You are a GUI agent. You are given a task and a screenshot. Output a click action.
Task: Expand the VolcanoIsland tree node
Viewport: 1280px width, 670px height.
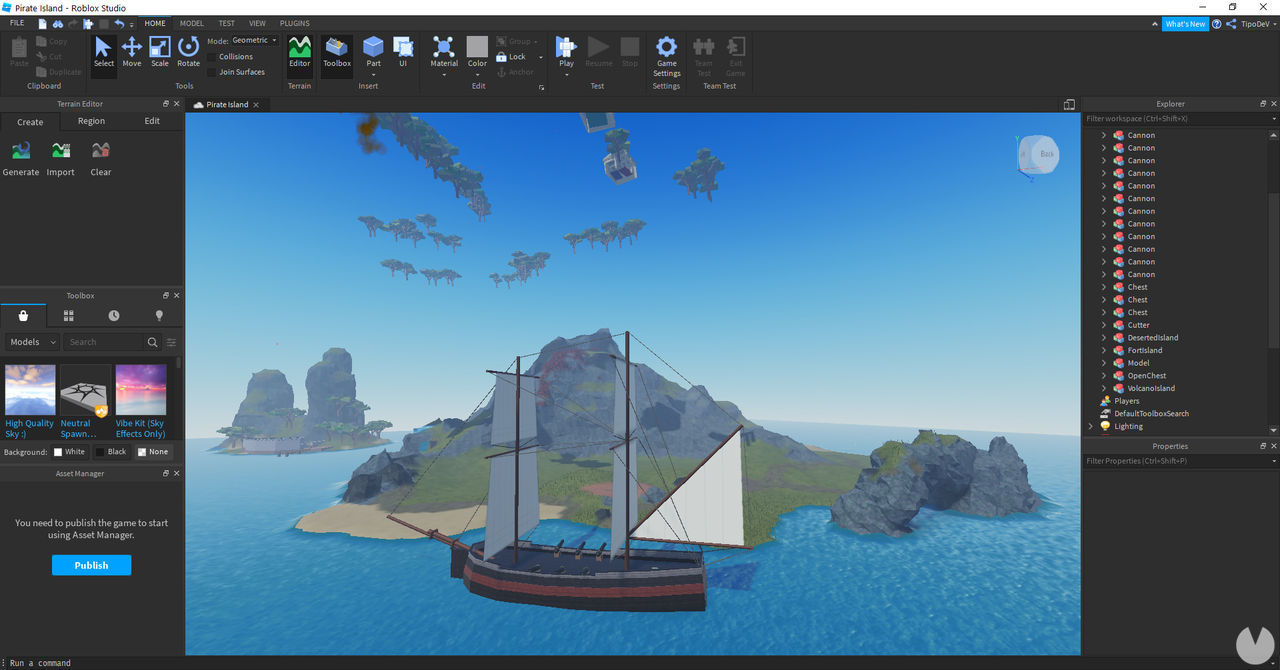(x=1104, y=389)
